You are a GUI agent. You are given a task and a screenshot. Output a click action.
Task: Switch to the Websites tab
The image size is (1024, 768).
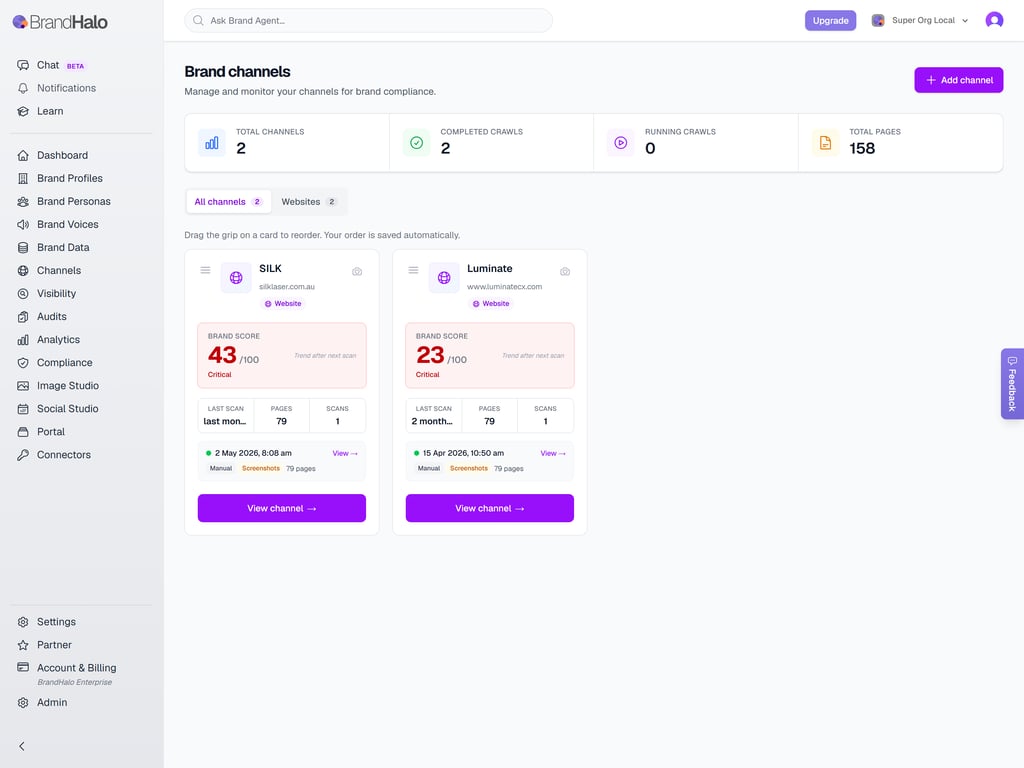coord(309,202)
